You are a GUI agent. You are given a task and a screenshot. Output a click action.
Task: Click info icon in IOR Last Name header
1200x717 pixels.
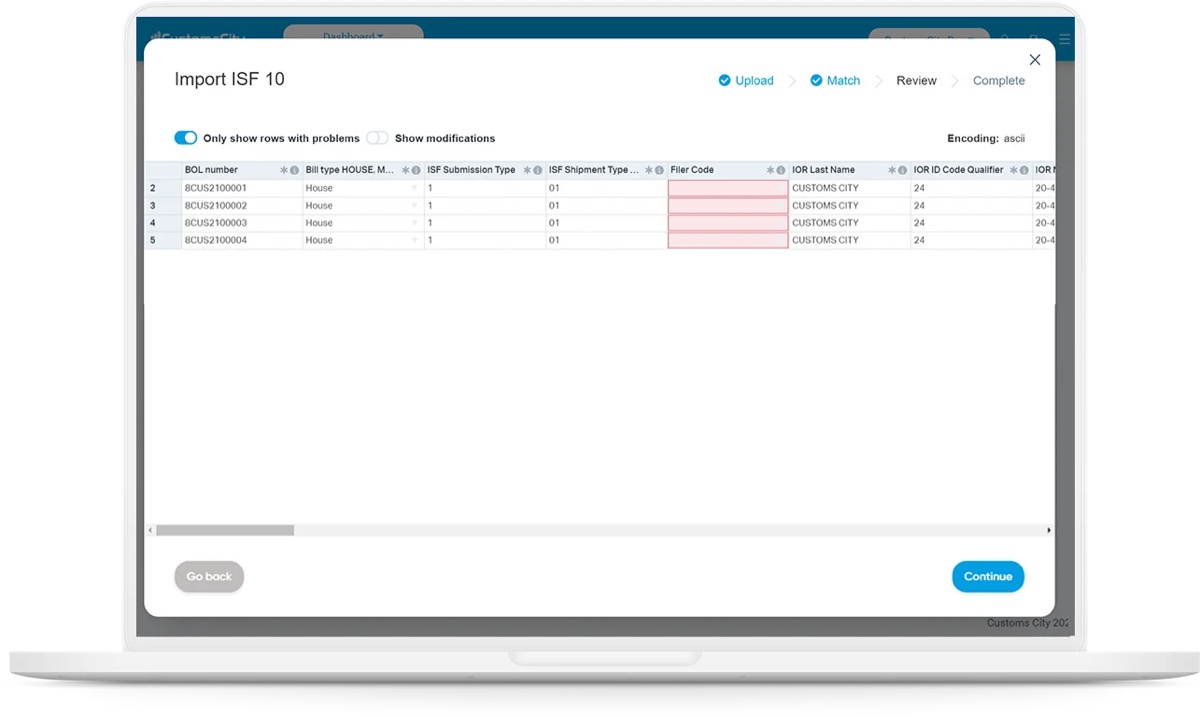tap(903, 171)
